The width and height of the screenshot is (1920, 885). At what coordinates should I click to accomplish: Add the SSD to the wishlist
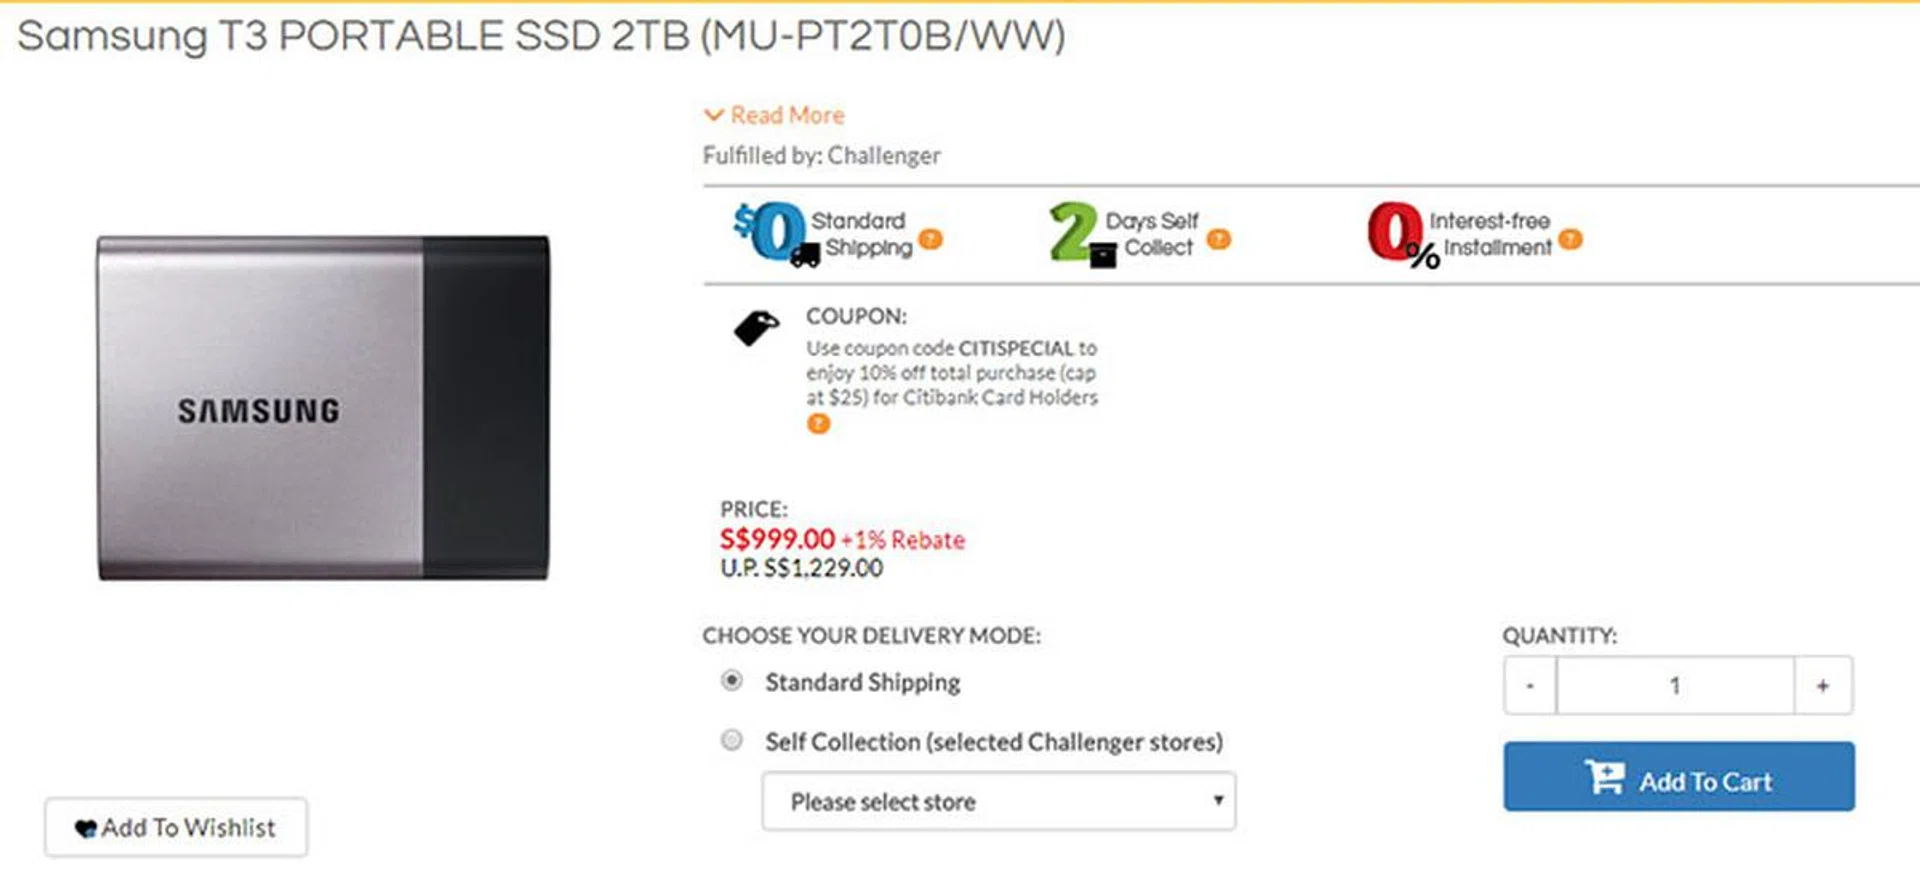click(x=176, y=828)
